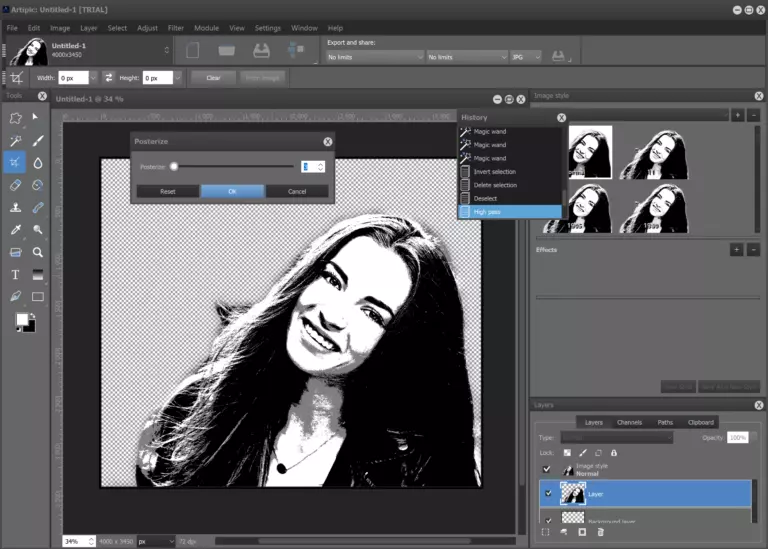Viewport: 768px width, 549px height.
Task: Switch to the Channels tab
Action: tap(629, 422)
